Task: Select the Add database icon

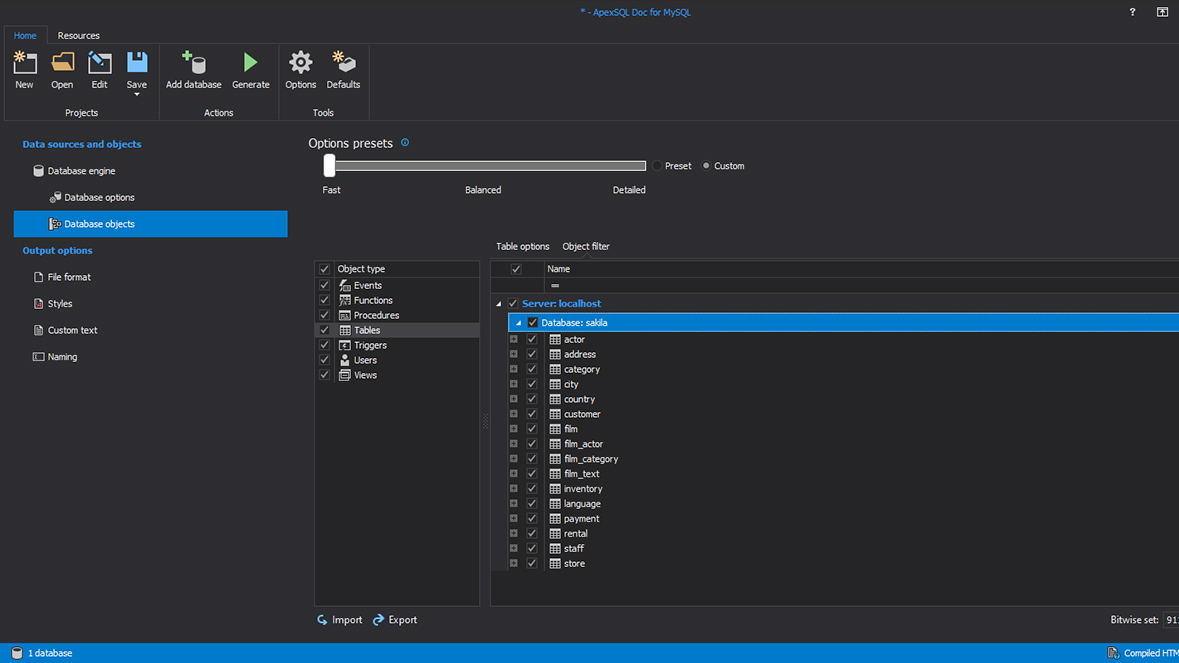Action: click(193, 62)
